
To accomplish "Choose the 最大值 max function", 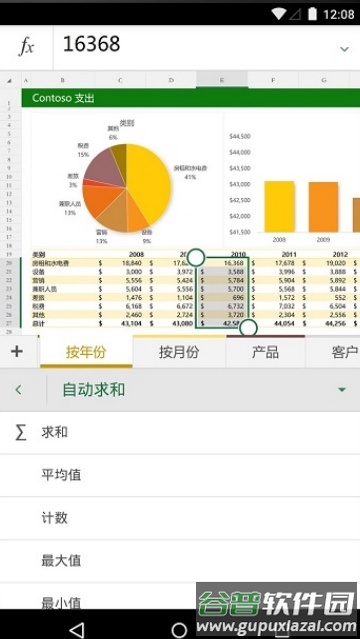I will (x=180, y=561).
